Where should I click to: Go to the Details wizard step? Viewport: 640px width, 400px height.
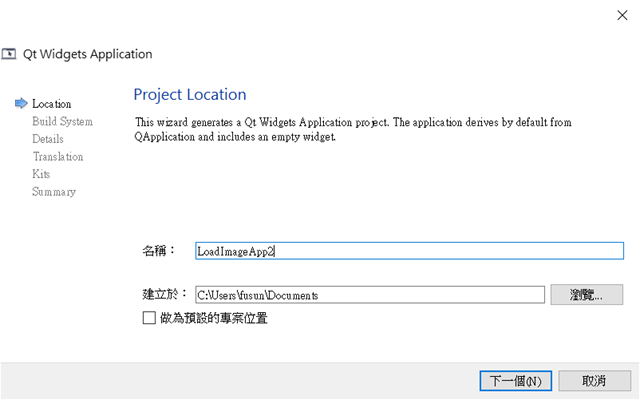click(x=48, y=139)
